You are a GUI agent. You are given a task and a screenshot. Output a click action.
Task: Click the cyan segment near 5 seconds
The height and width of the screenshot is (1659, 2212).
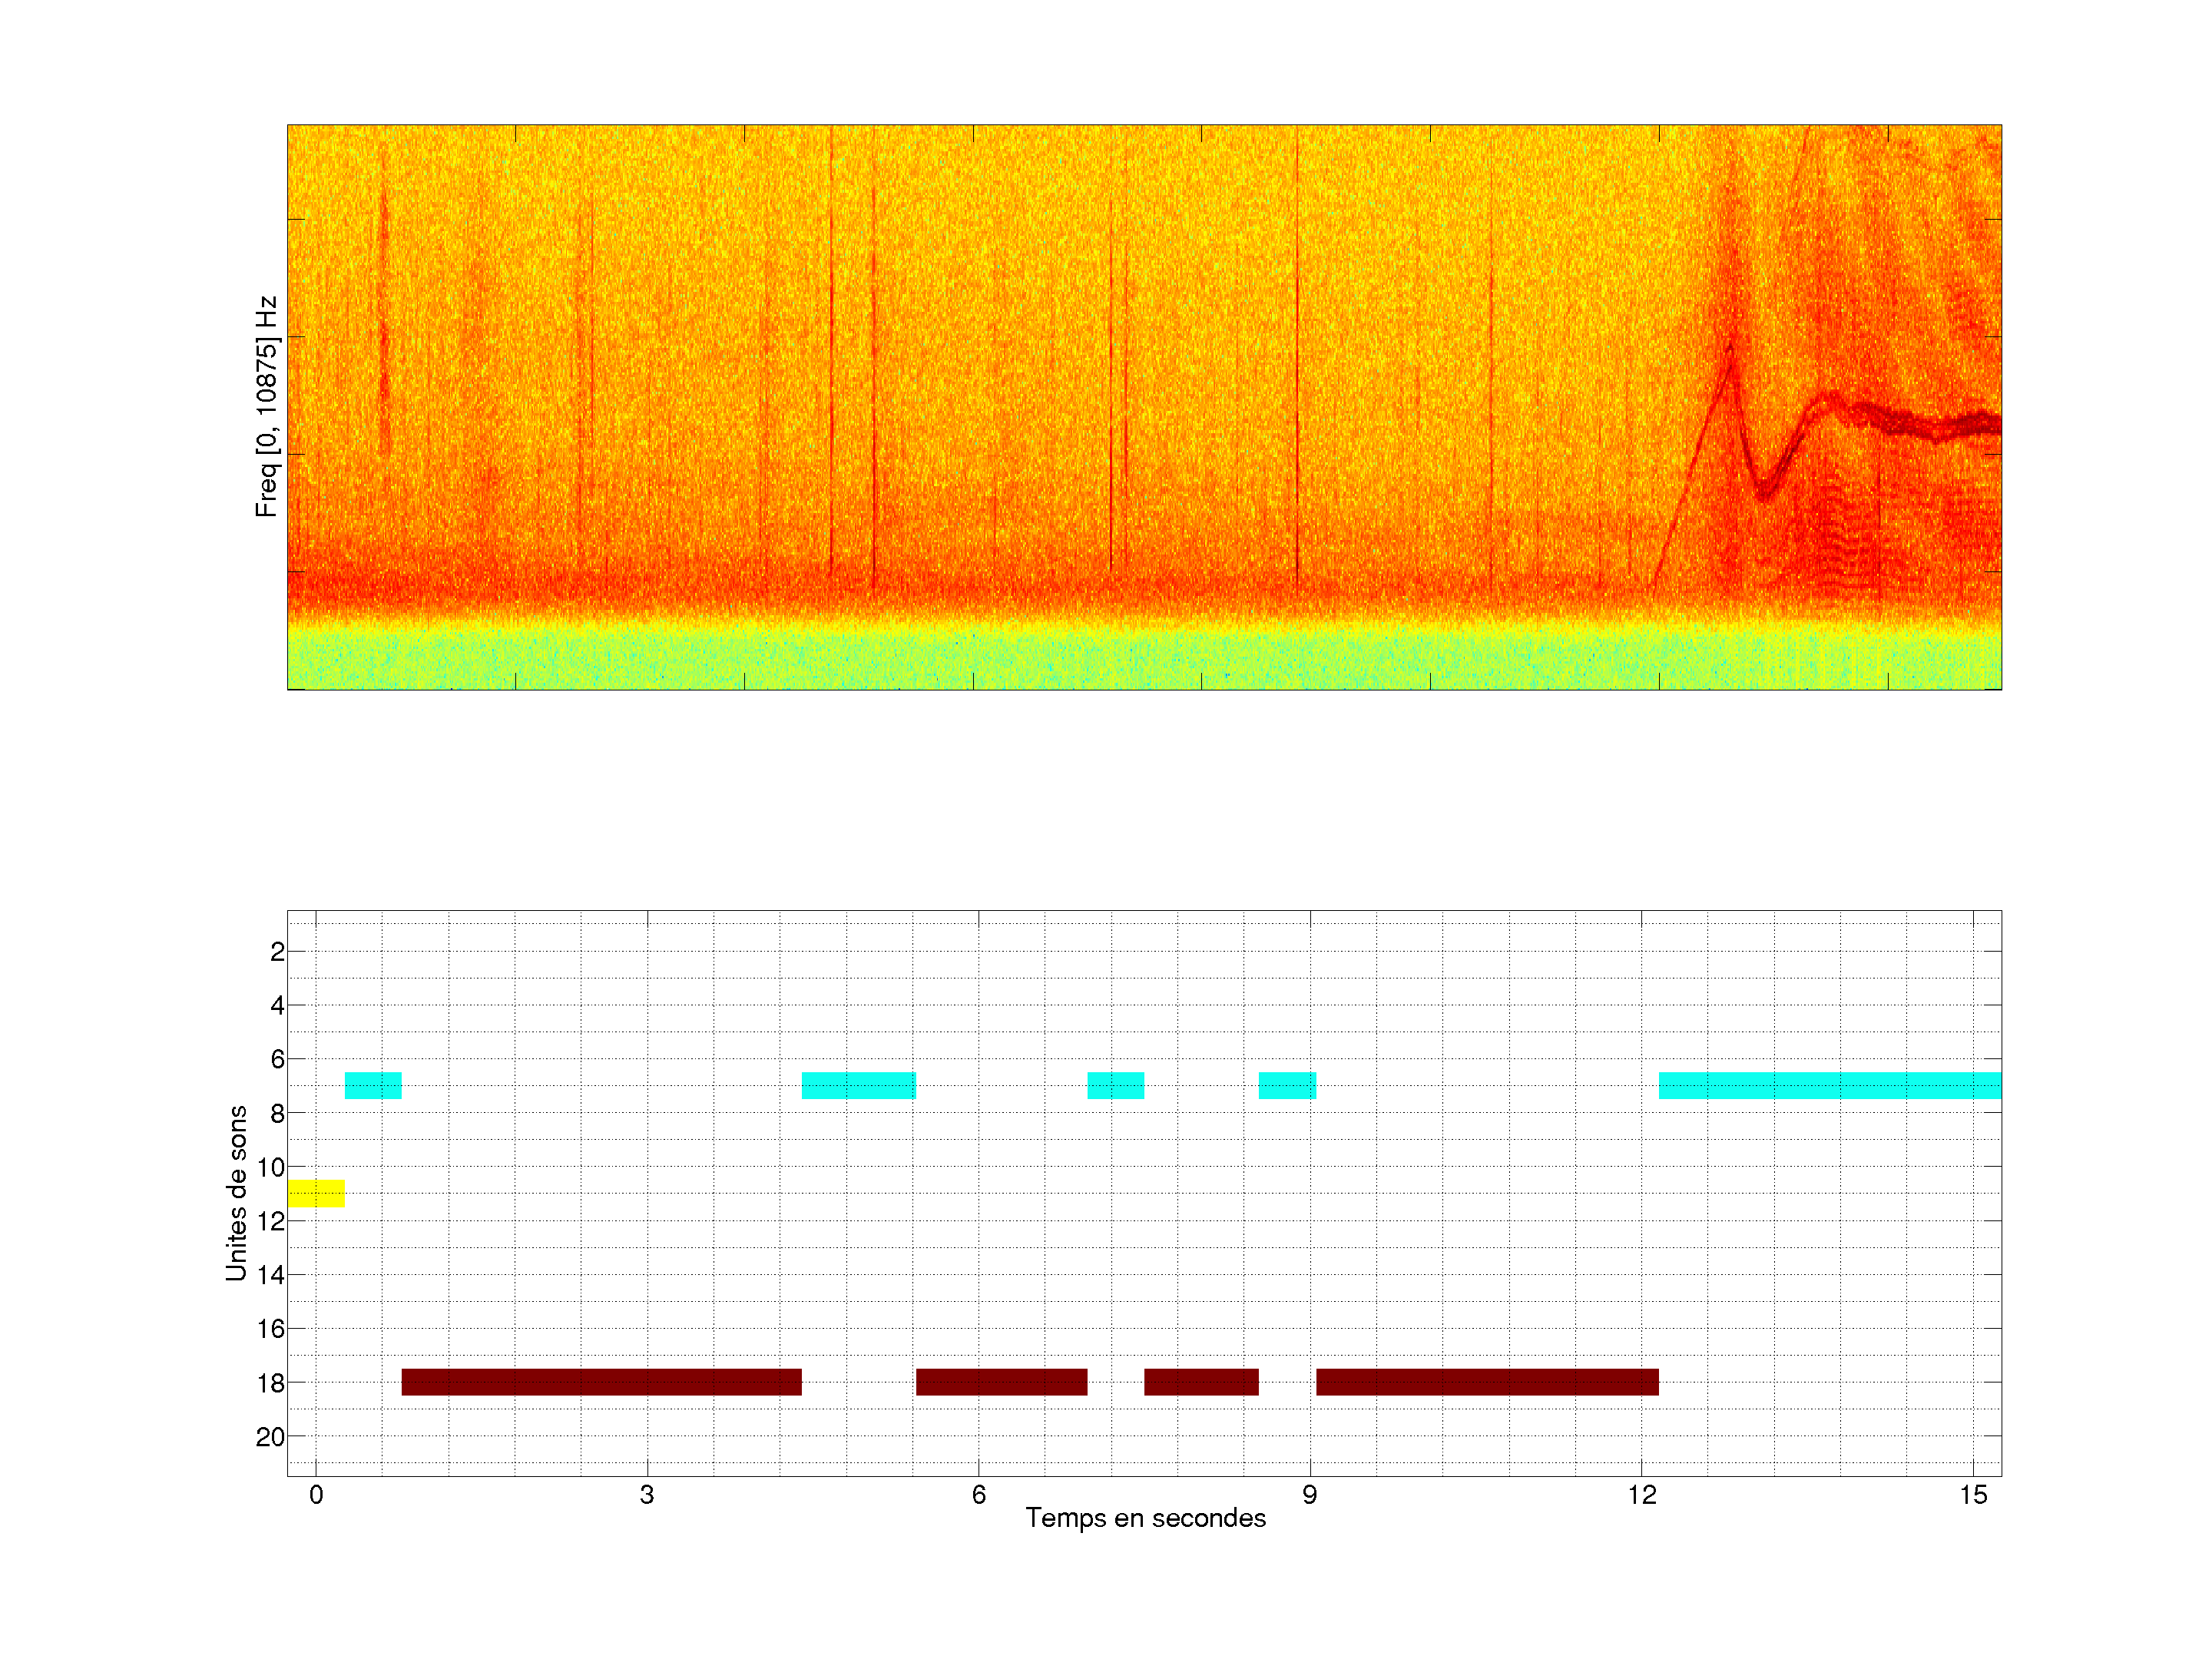(x=858, y=1085)
